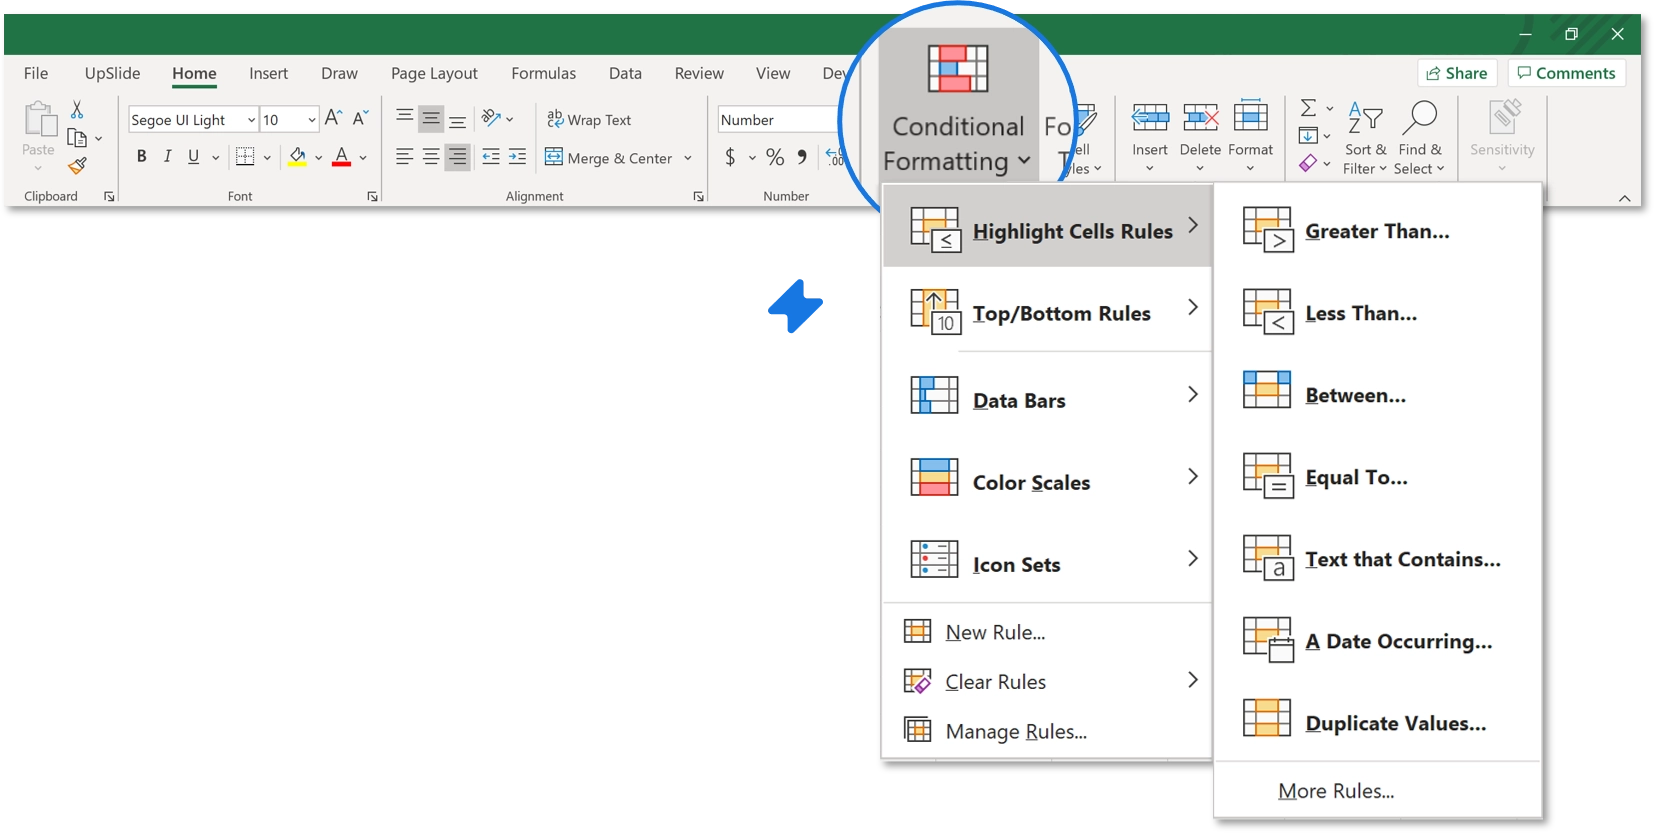Open the font color dropdown arrow
Screen dimensions: 1654x833
click(363, 157)
